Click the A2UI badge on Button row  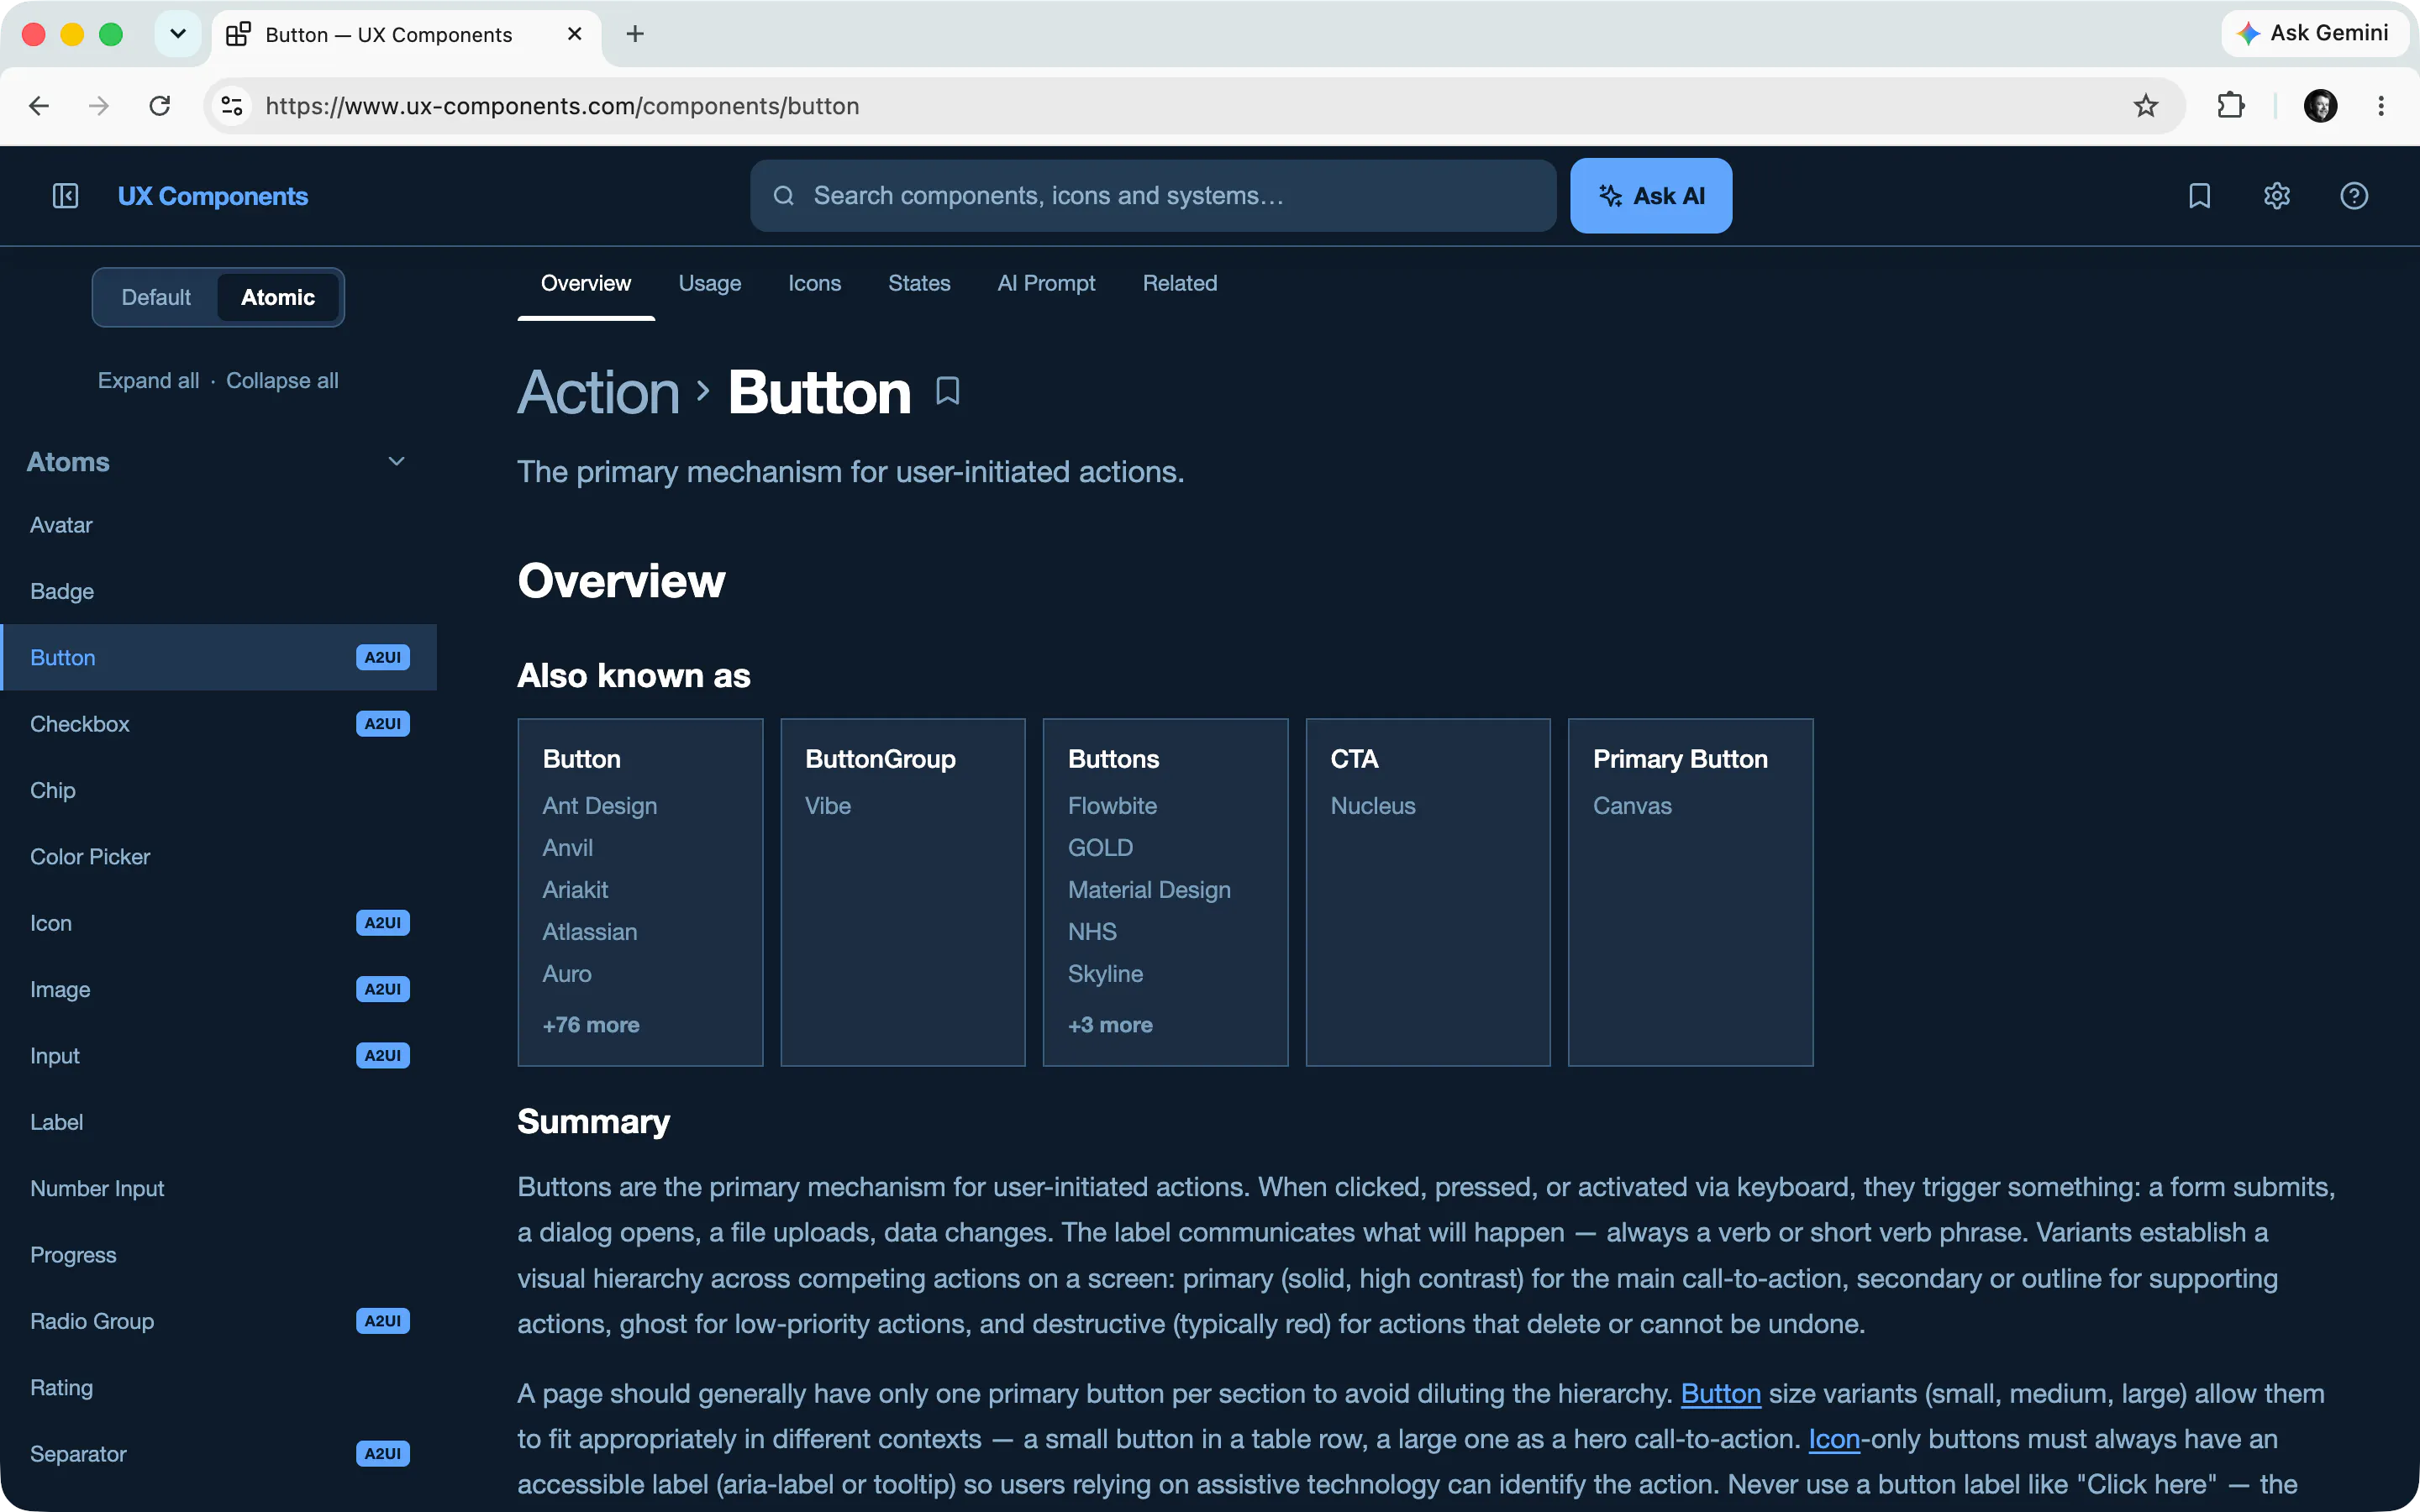[383, 658]
